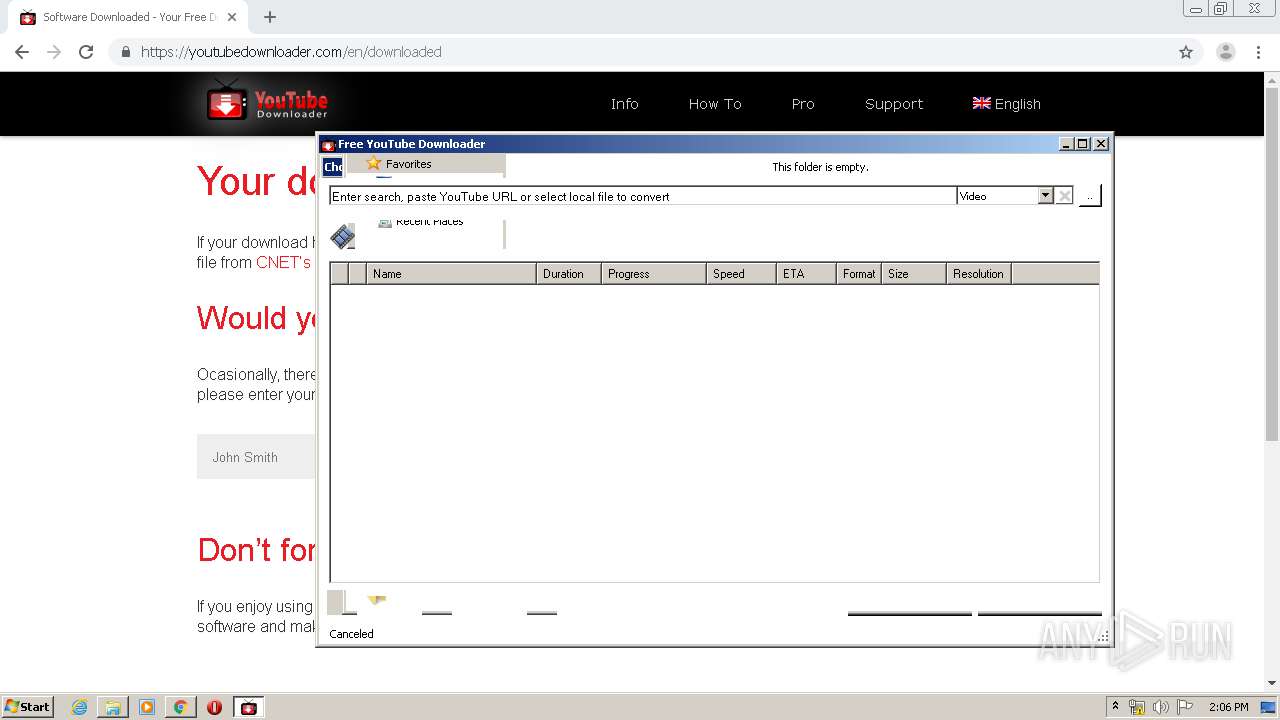This screenshot has width=1280, height=720.
Task: Open the English language selector
Action: 1007,104
